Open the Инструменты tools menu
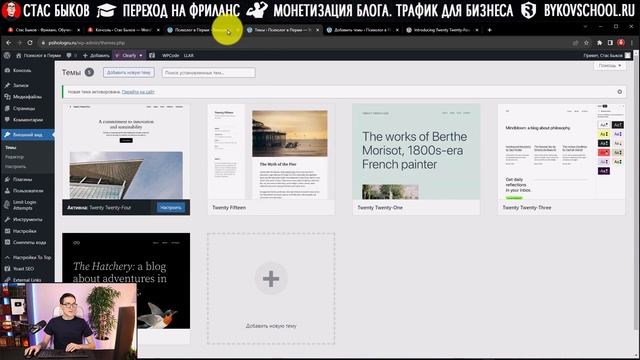The width and height of the screenshot is (640, 360). [x=27, y=219]
